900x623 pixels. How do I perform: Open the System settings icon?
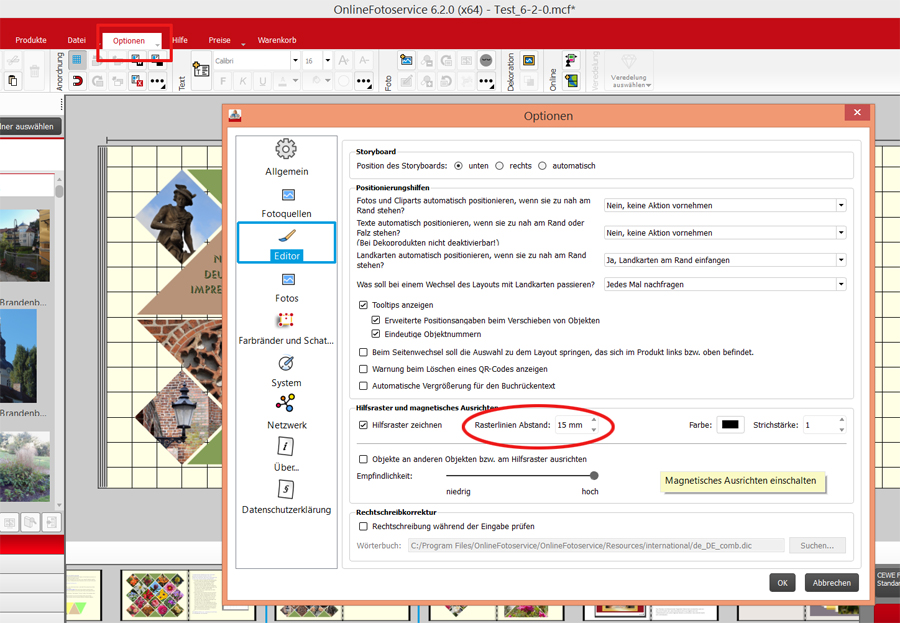click(286, 363)
